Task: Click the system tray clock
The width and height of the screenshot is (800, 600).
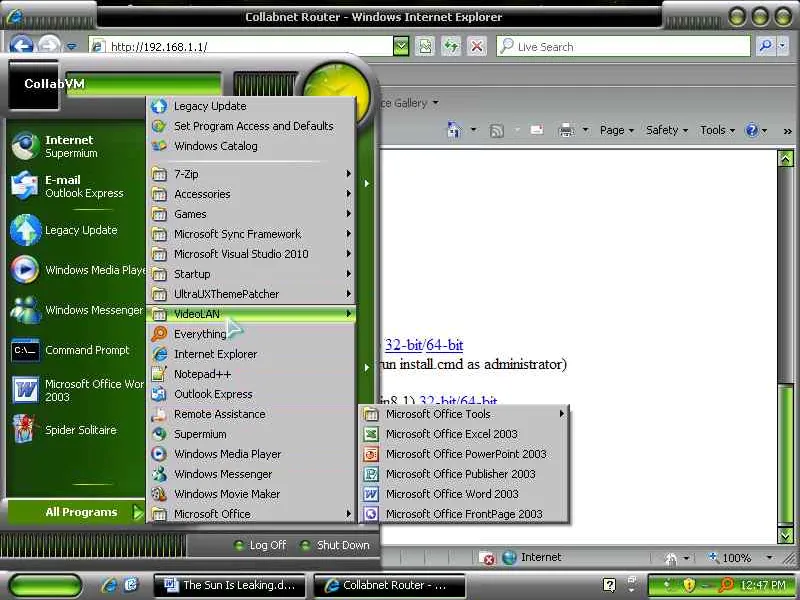Action: pos(762,585)
